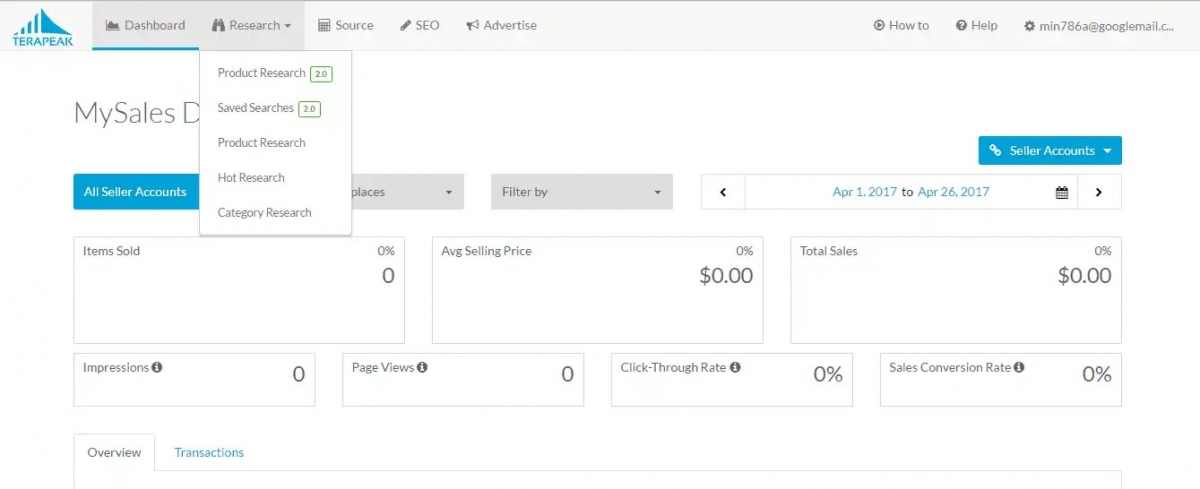Screen dimensions: 1200x489
Task: Select Hot Research from Research menu
Action: (x=251, y=178)
